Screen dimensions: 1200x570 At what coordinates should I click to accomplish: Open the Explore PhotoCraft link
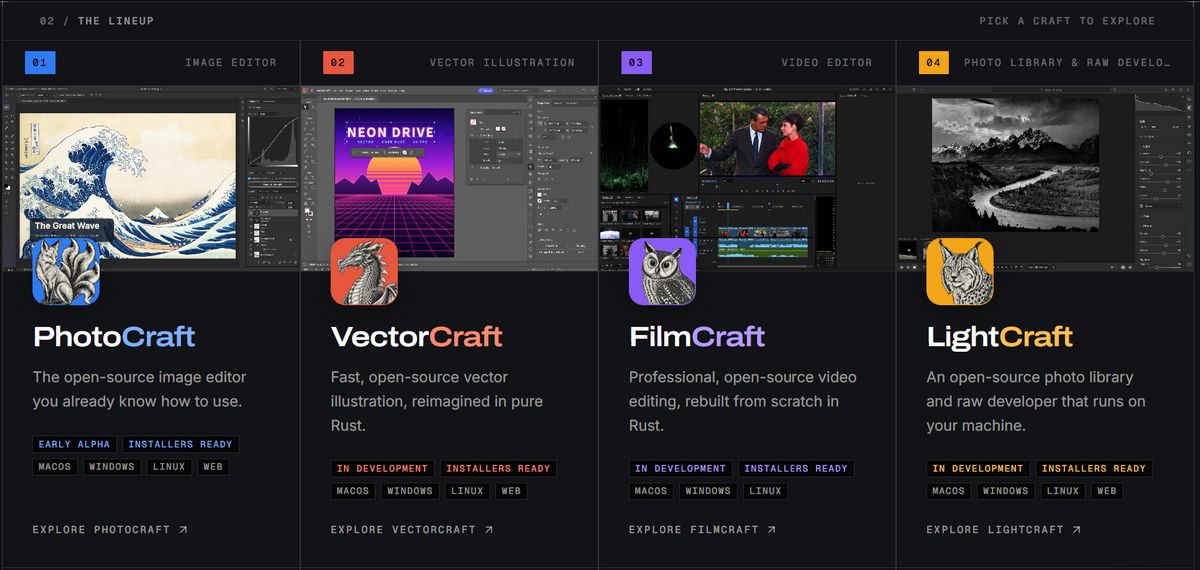point(110,529)
